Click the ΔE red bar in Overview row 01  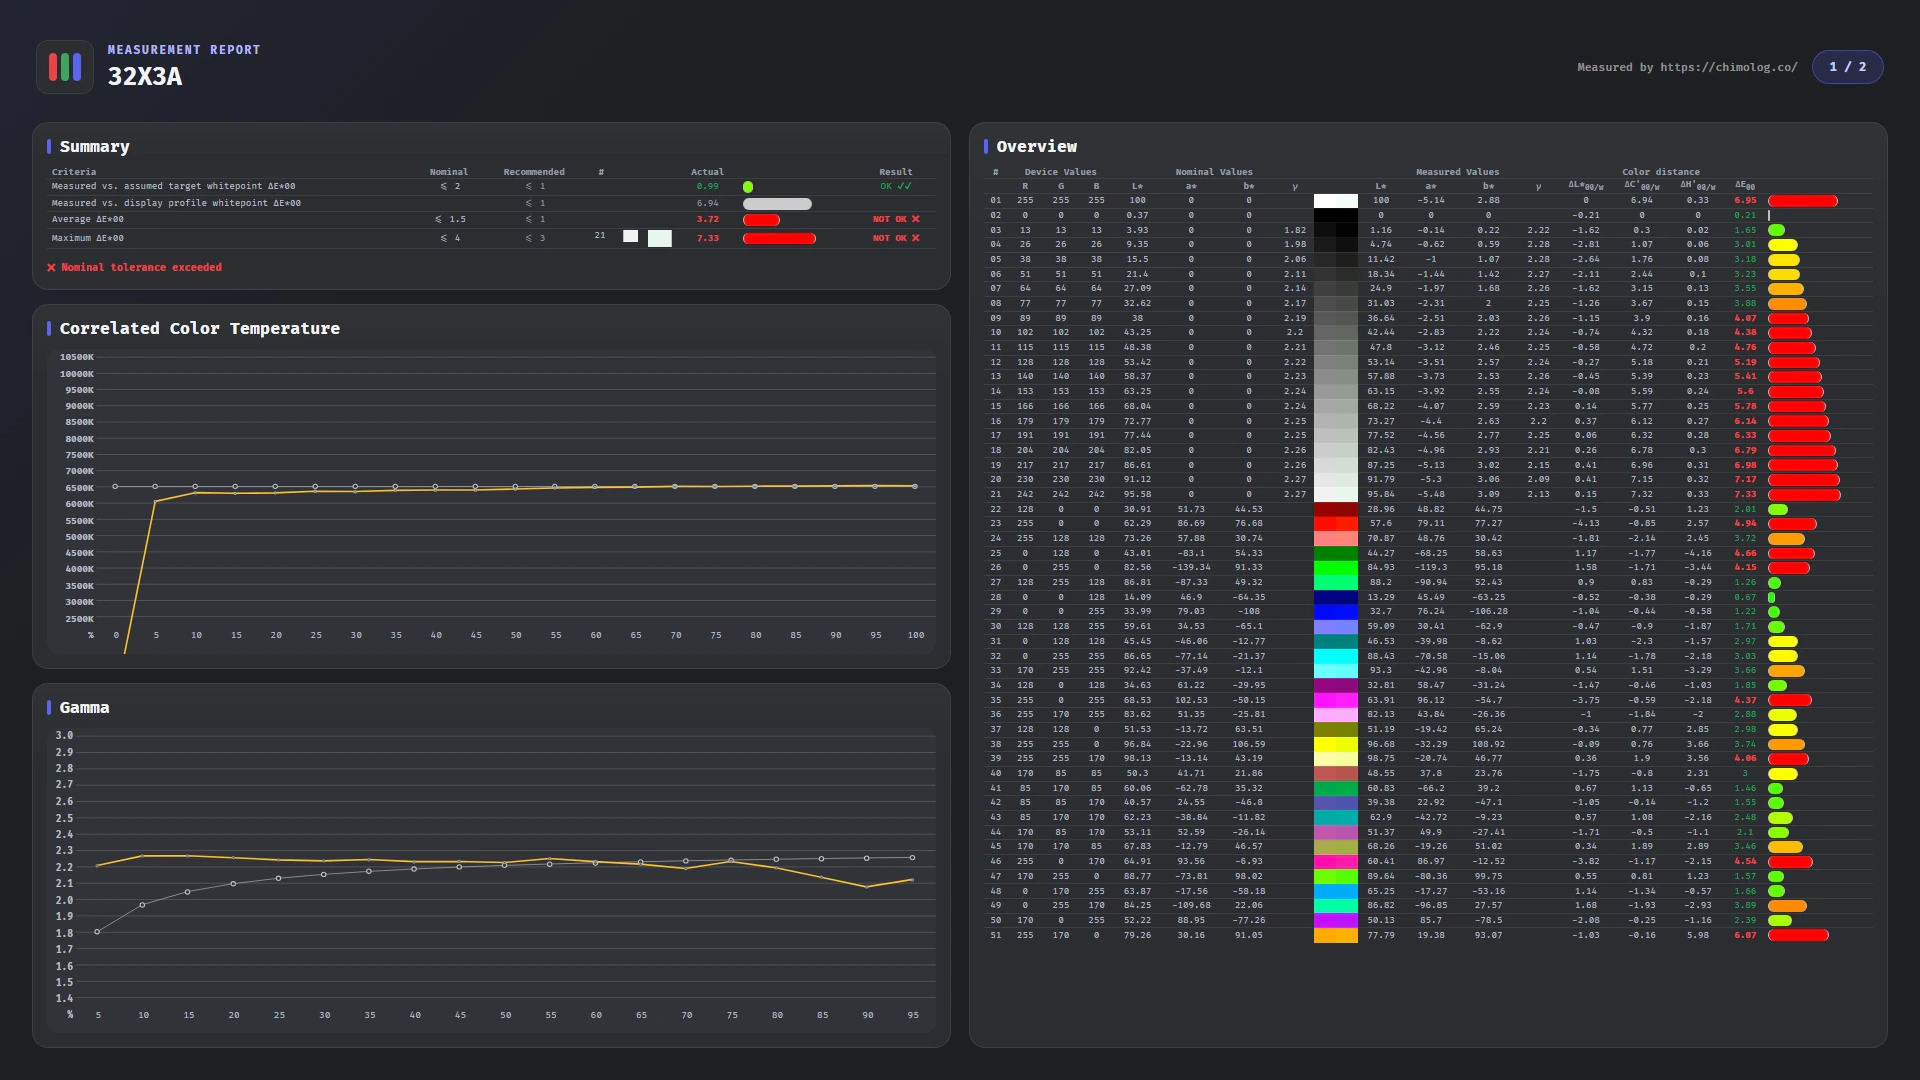1803,201
